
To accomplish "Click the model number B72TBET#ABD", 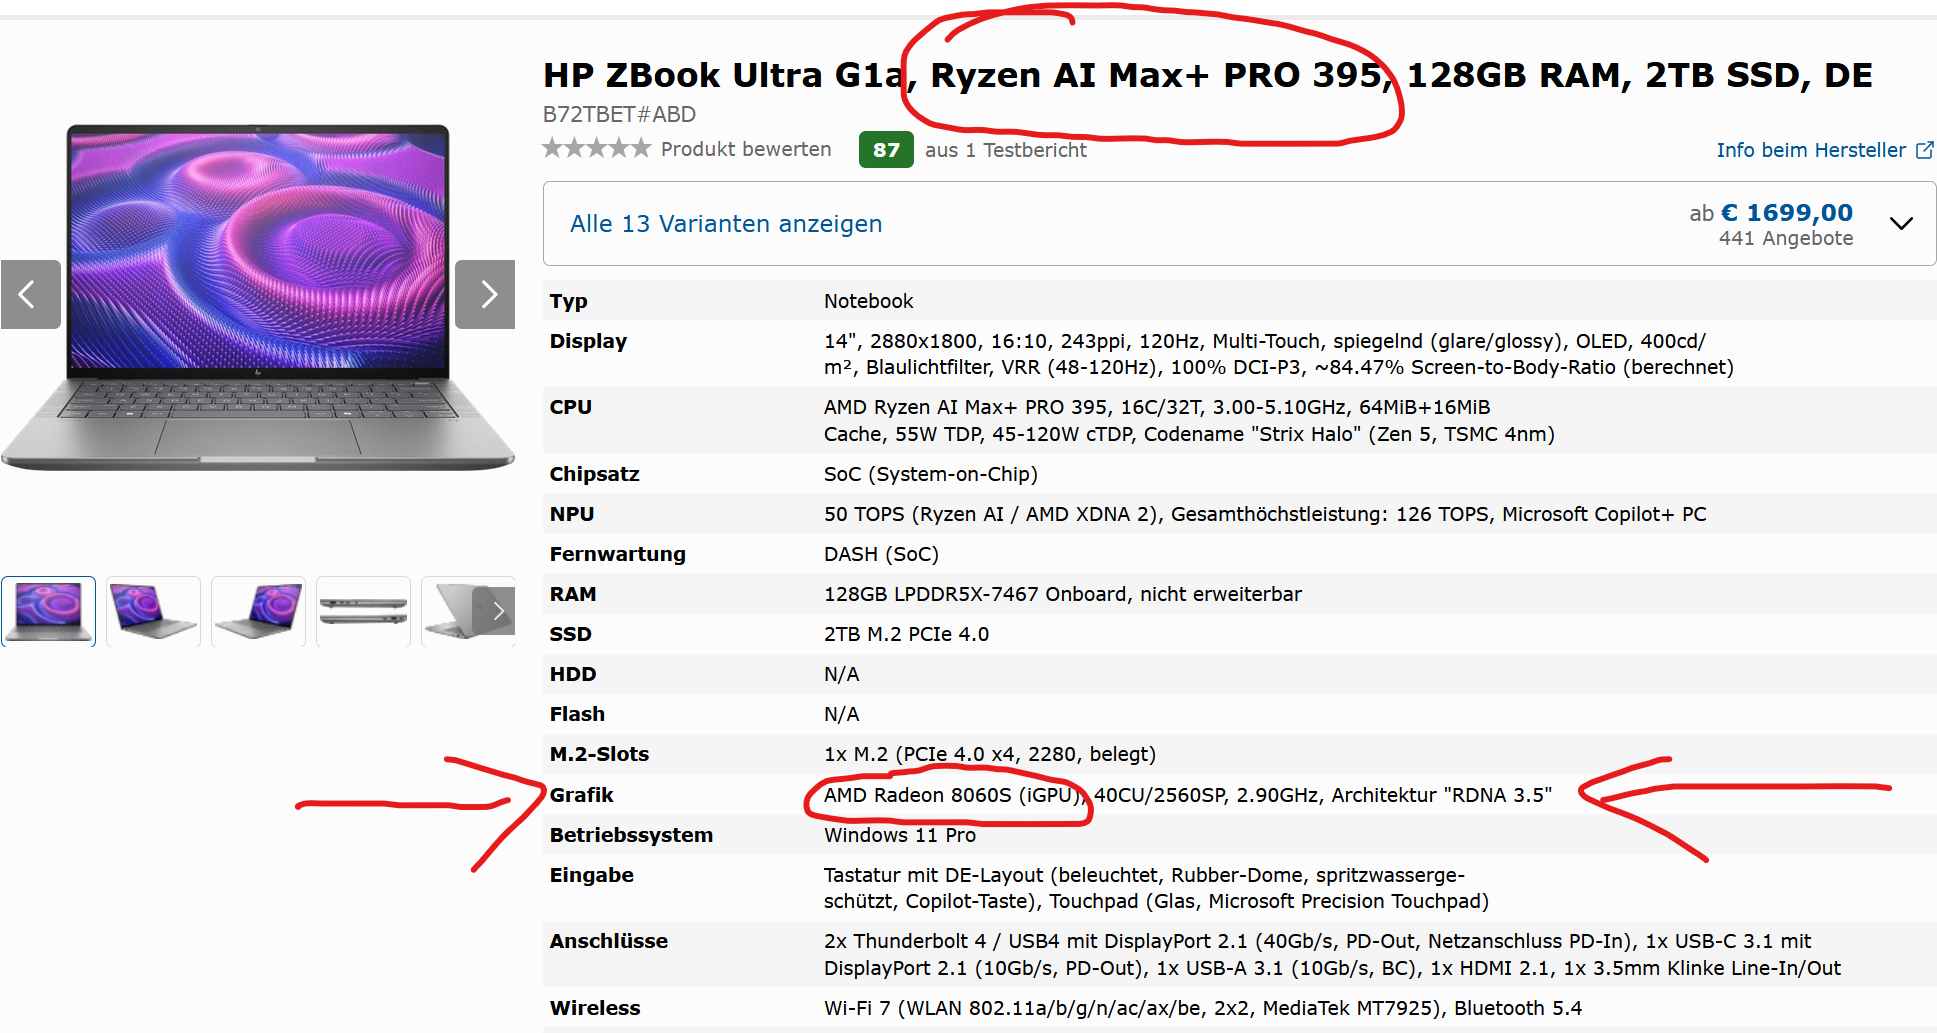I will point(619,114).
